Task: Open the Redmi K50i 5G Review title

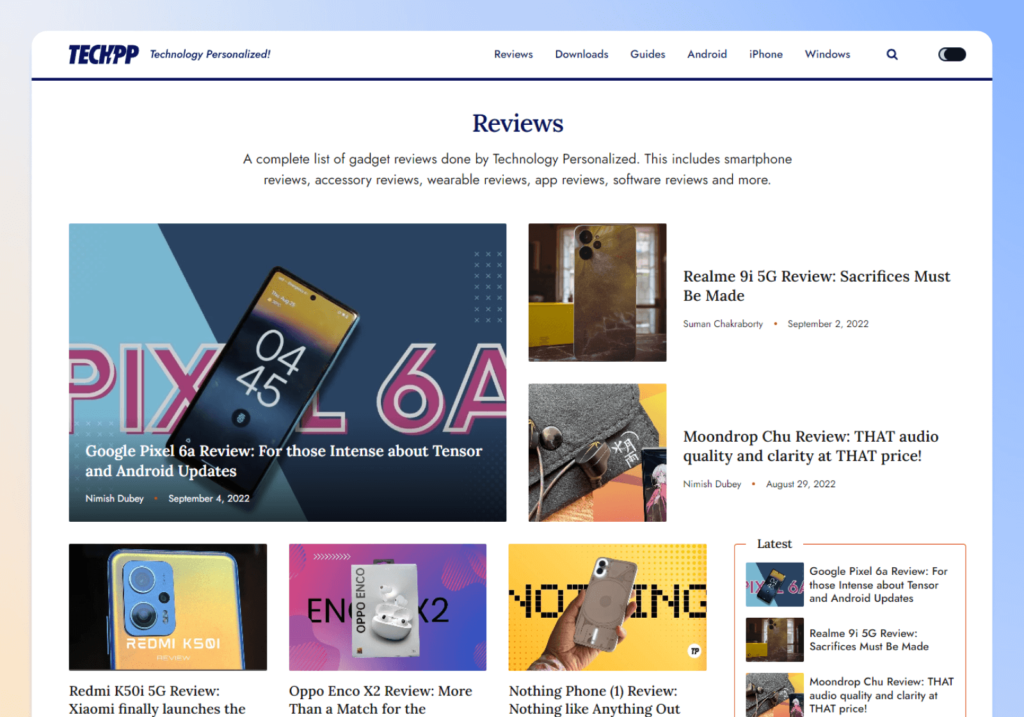Action: [157, 699]
